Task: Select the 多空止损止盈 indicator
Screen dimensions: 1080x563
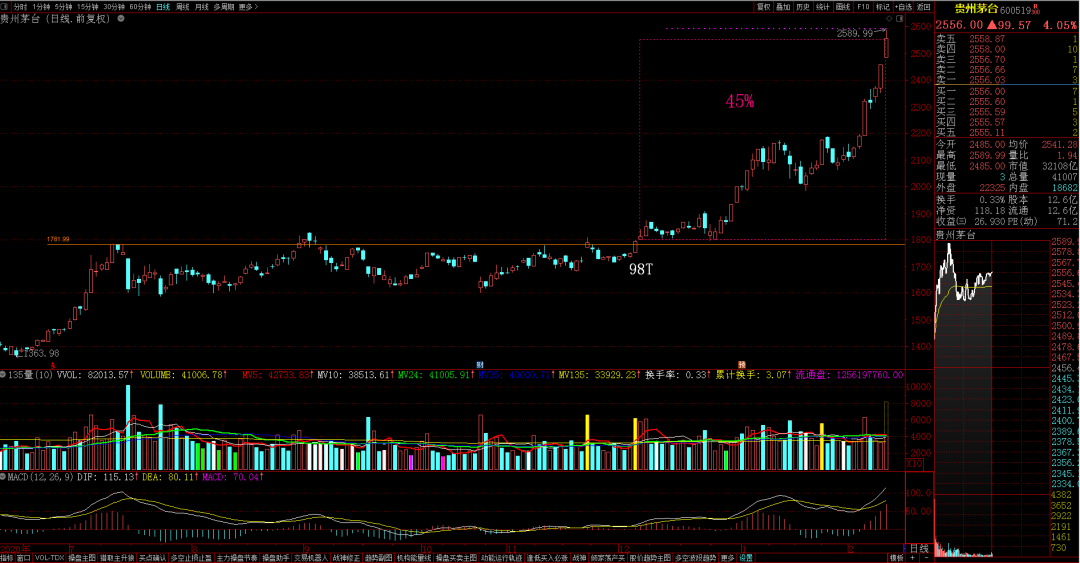Action: (191, 557)
